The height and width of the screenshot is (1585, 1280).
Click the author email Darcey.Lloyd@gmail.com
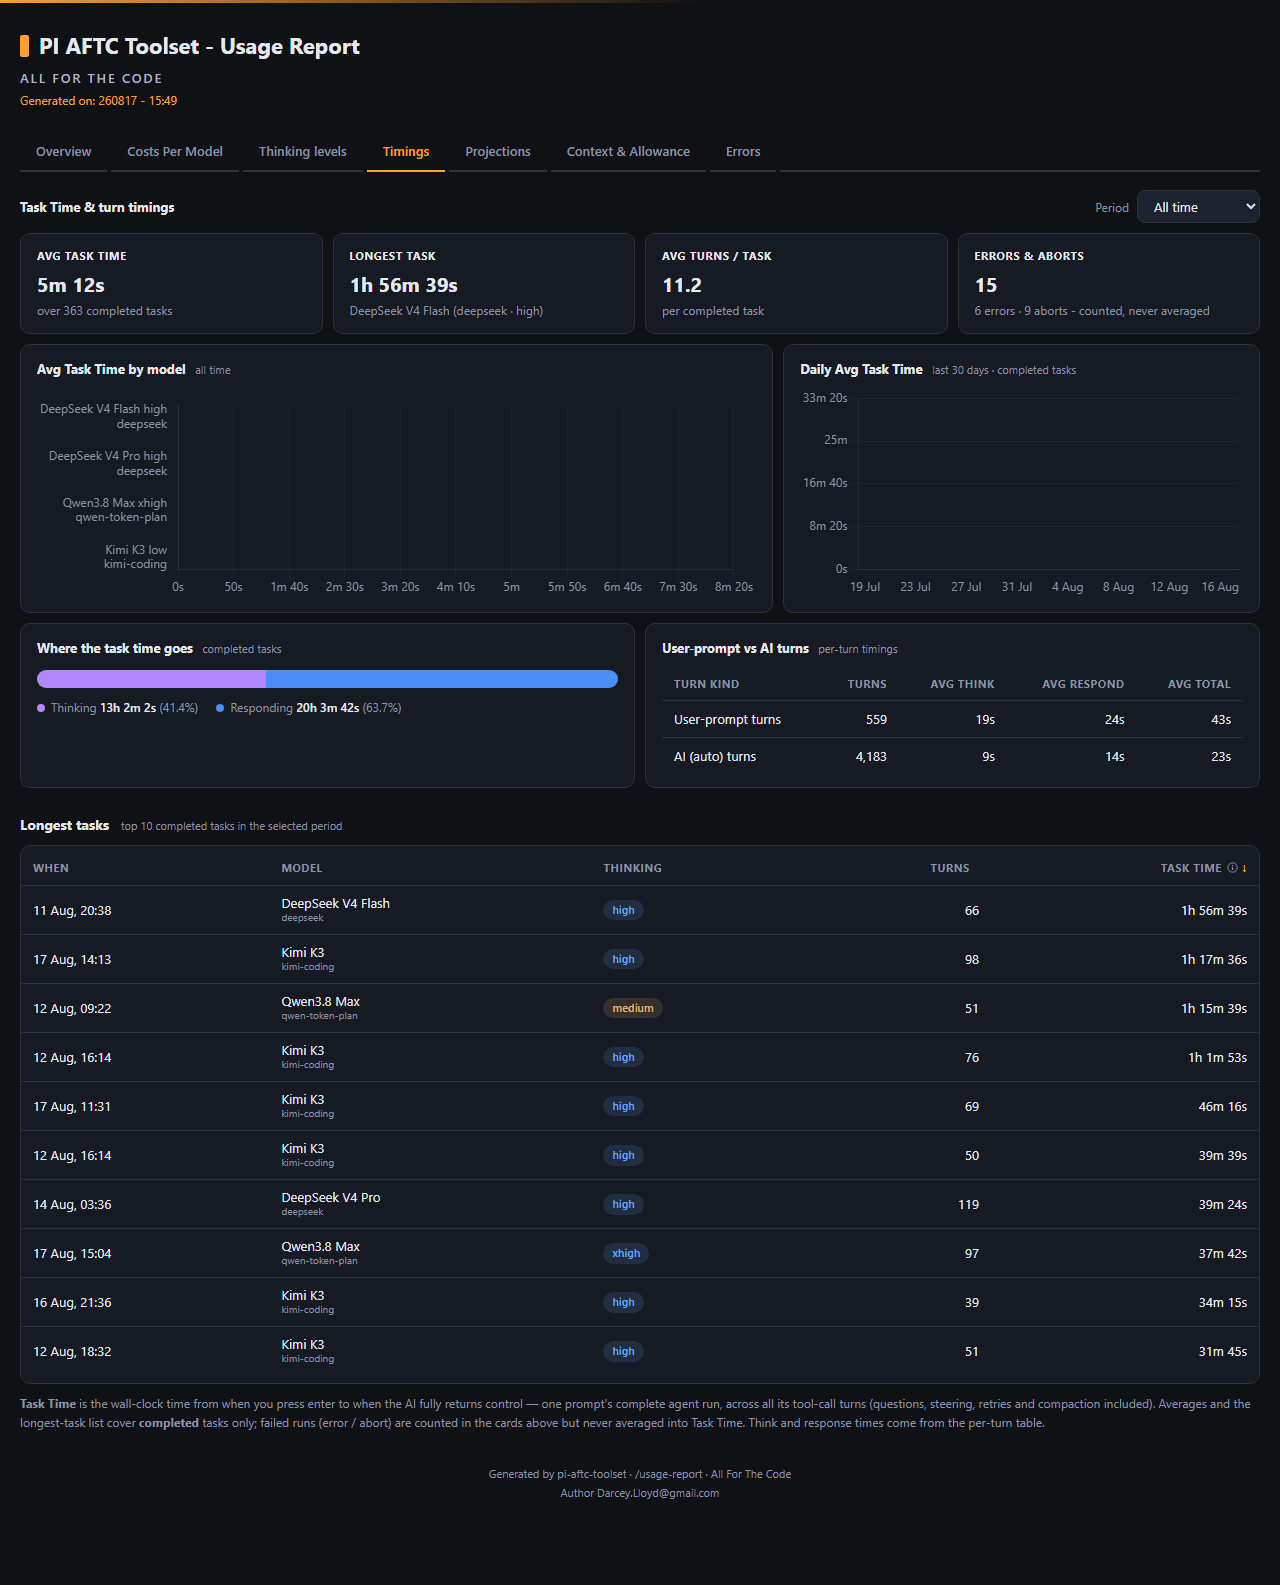click(658, 1493)
